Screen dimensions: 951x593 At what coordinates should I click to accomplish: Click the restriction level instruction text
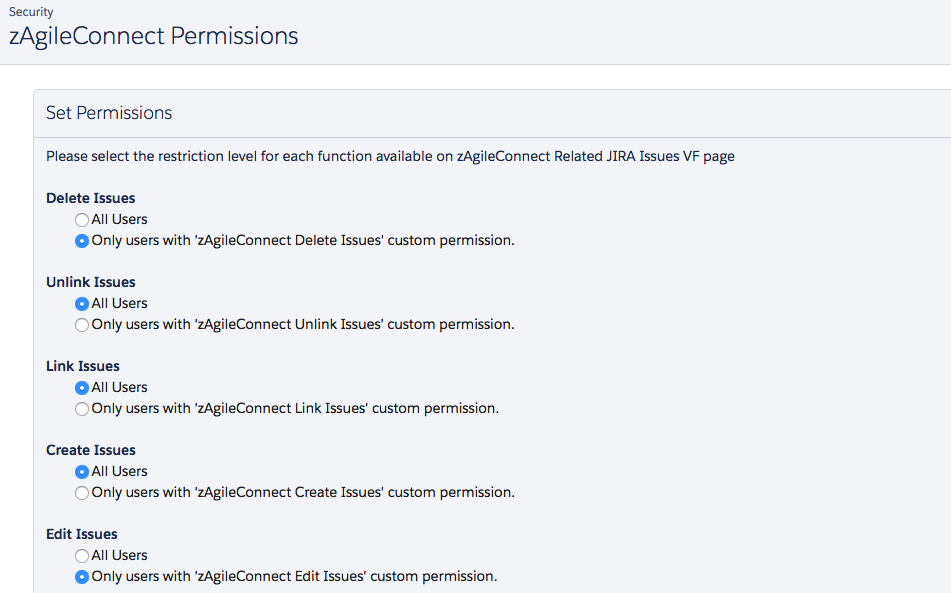pyautogui.click(x=390, y=156)
